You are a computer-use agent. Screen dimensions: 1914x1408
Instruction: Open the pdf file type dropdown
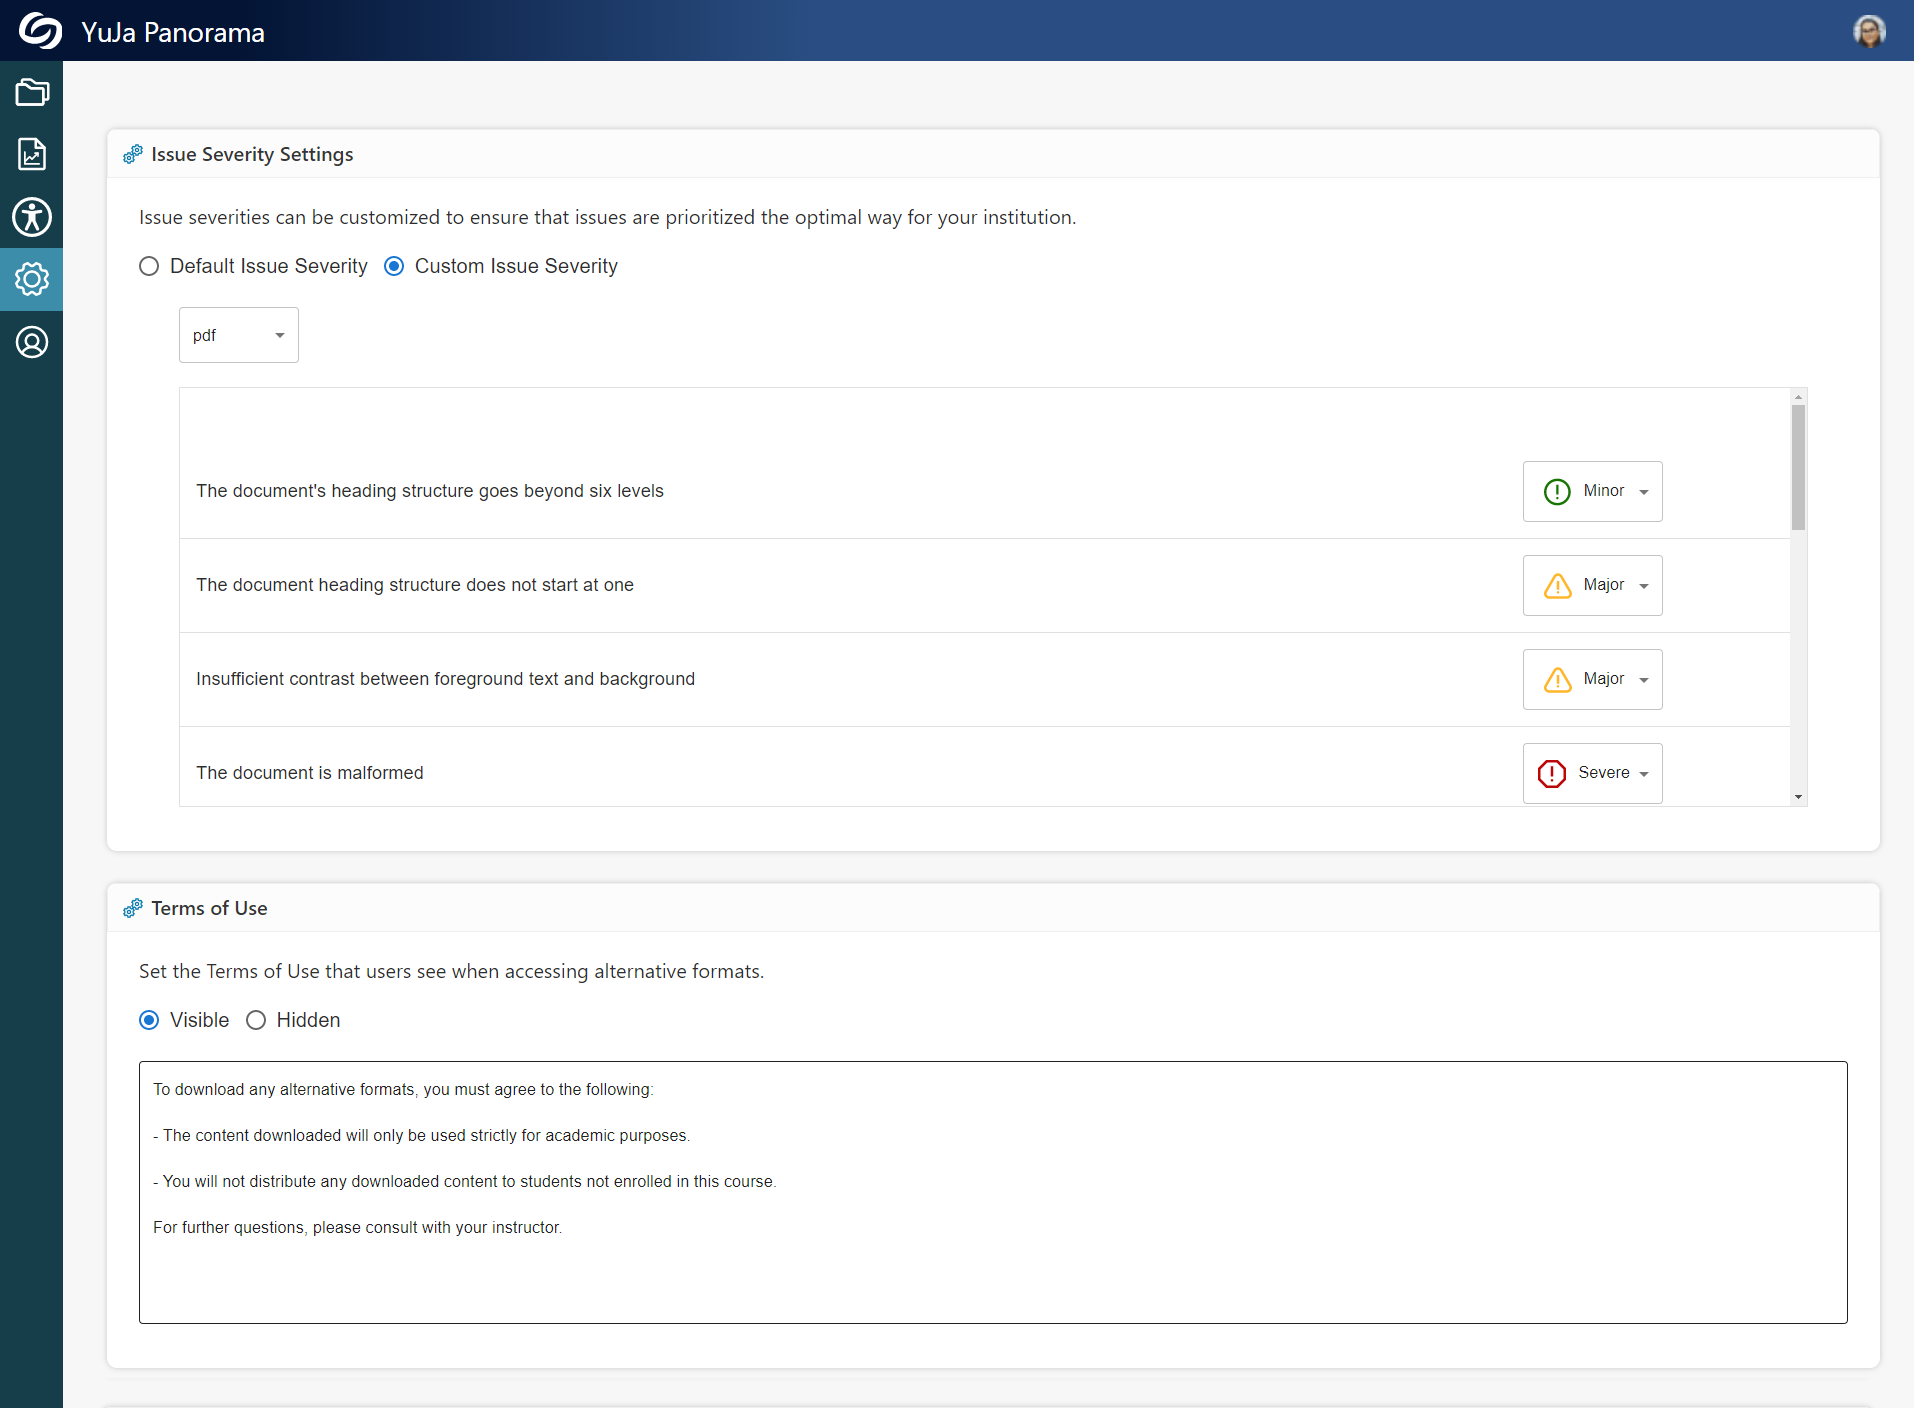(x=238, y=335)
